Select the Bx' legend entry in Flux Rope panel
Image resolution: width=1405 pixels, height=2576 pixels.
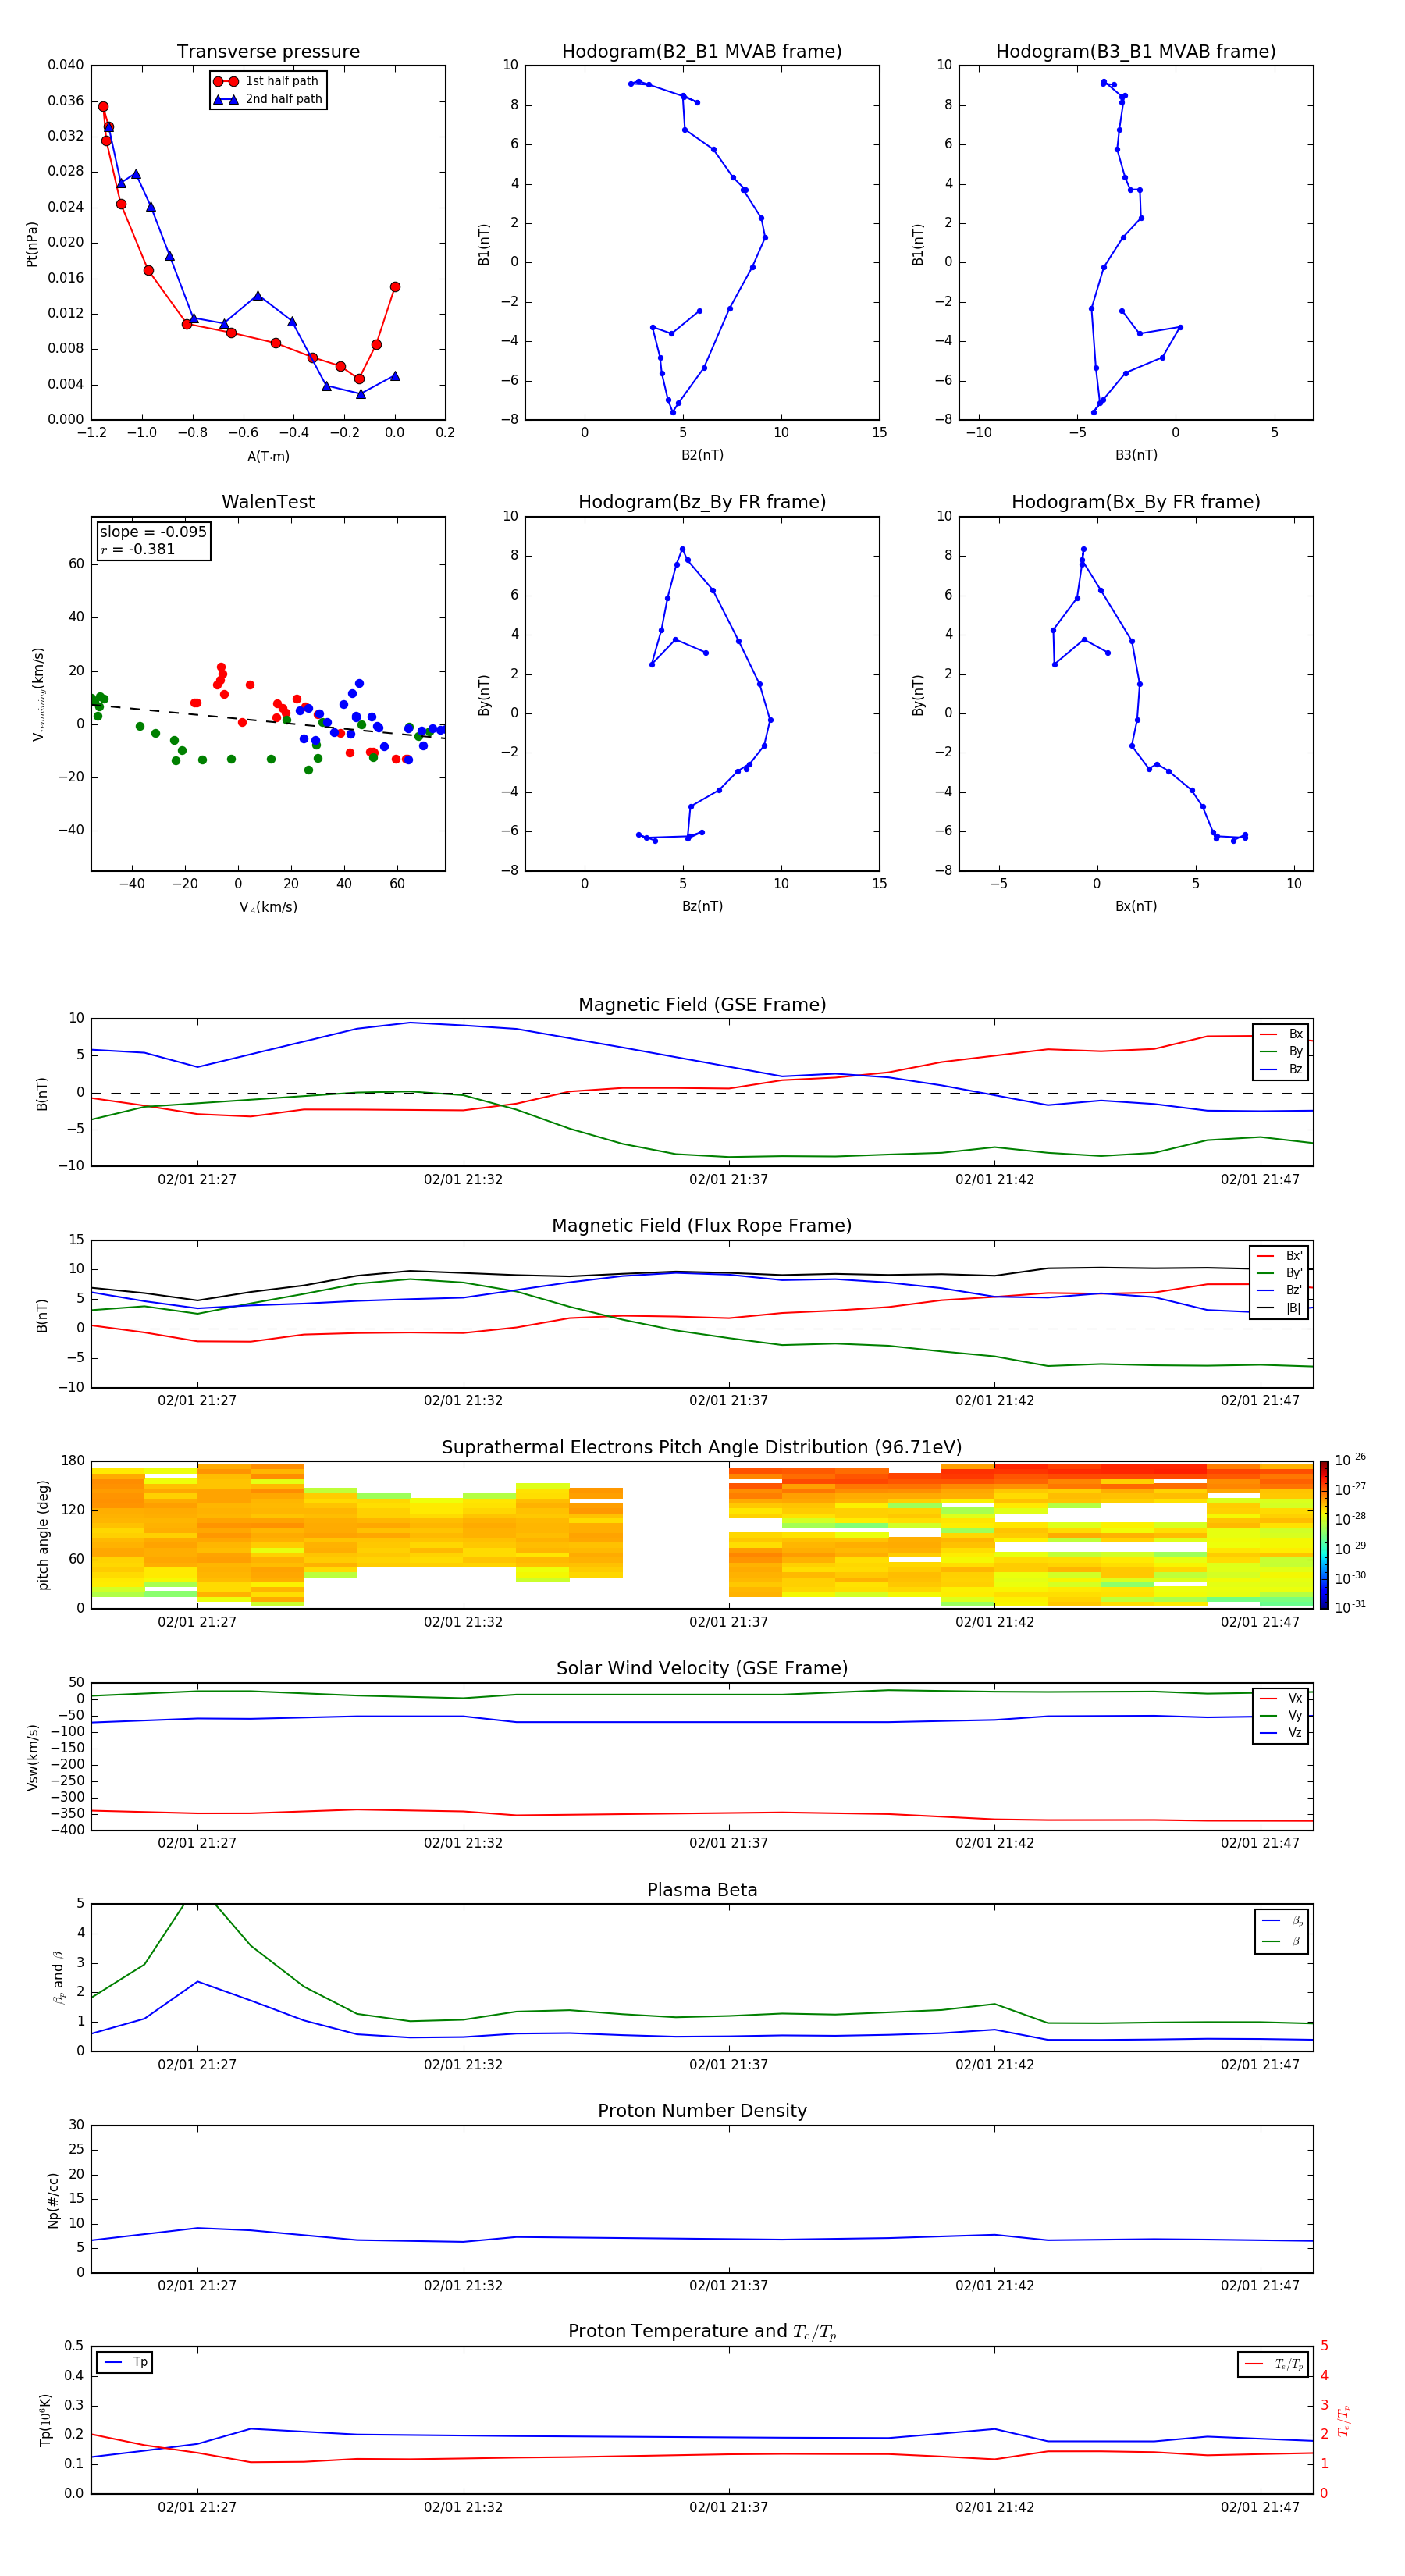click(x=1279, y=1256)
